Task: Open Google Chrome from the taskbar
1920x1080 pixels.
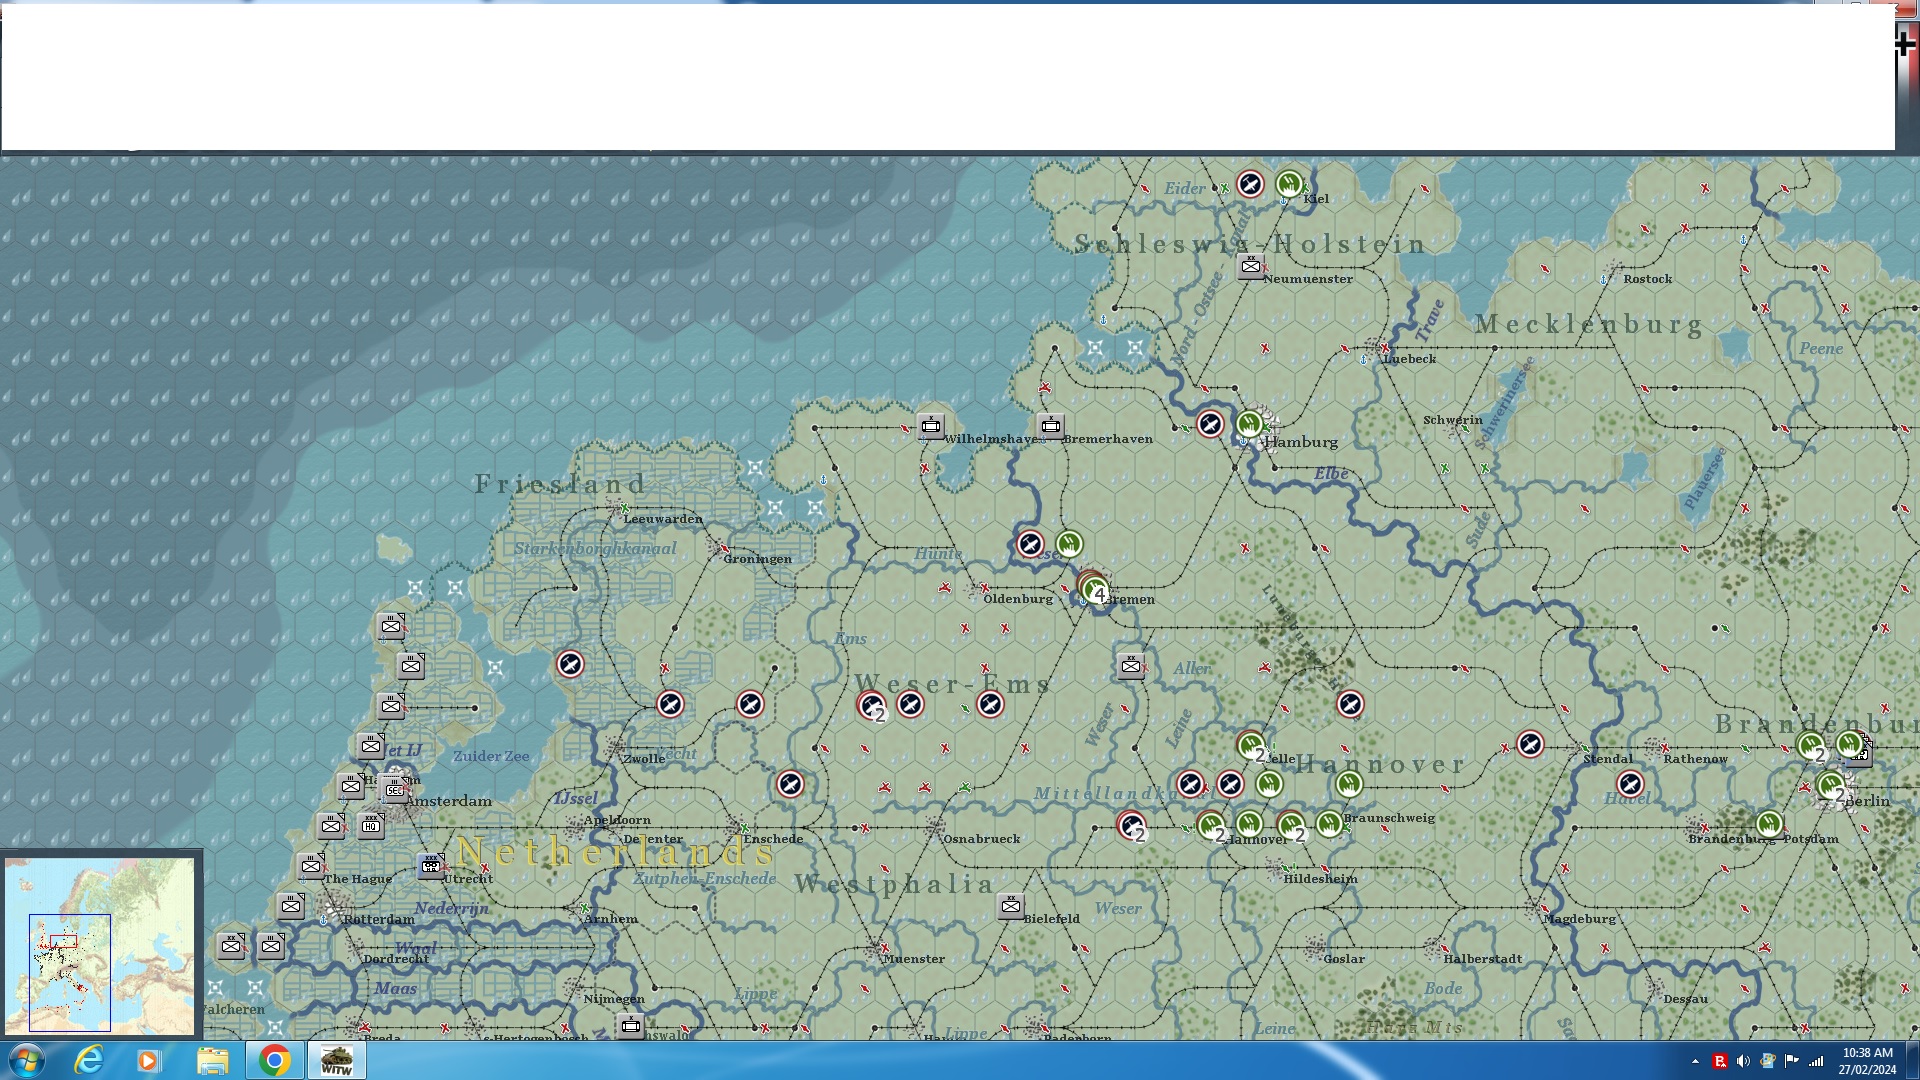Action: pyautogui.click(x=274, y=1060)
